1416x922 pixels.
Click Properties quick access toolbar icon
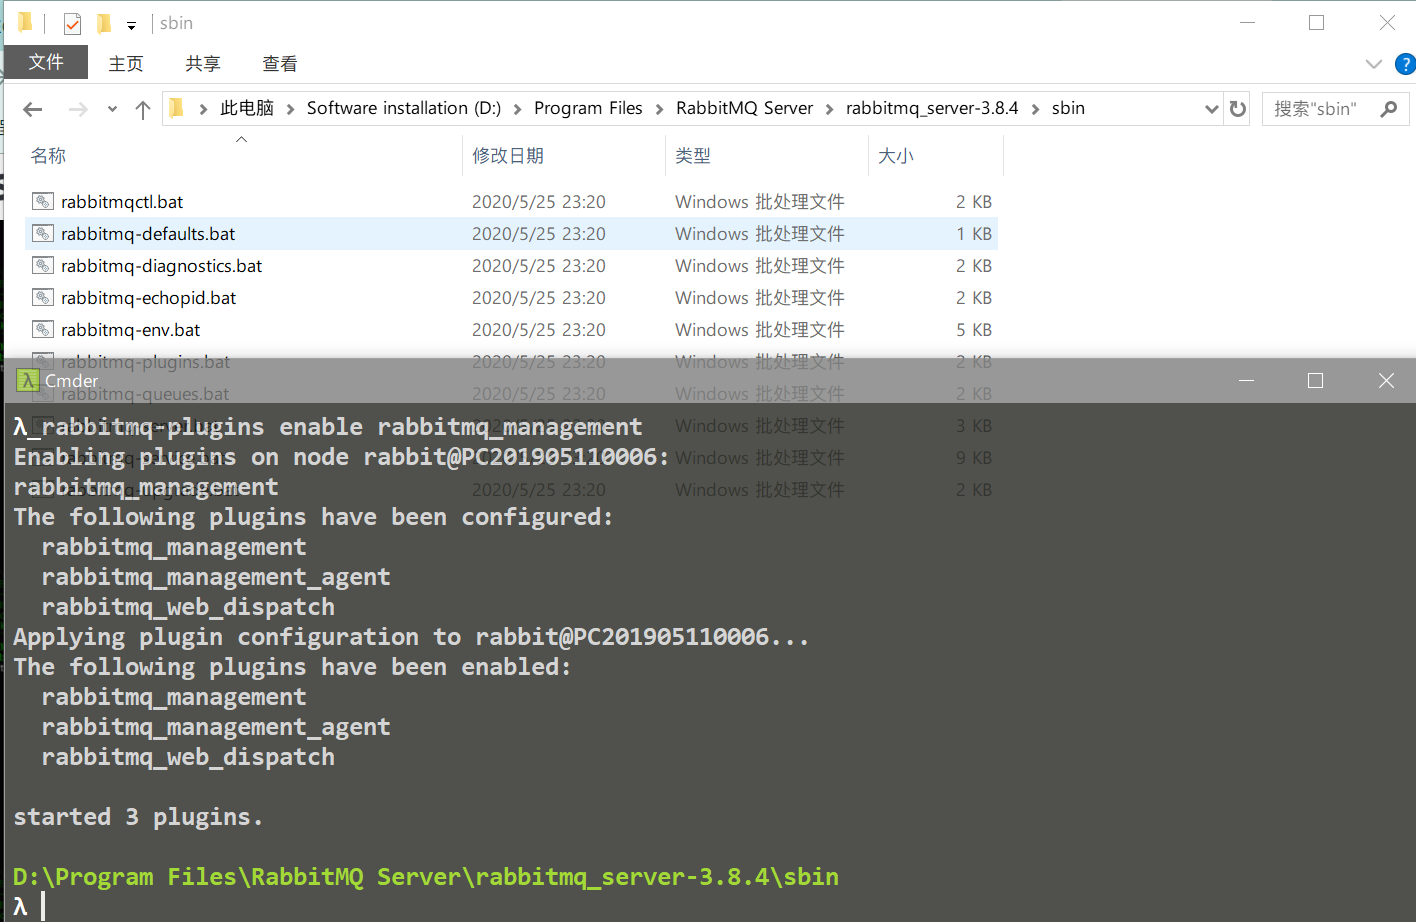tap(72, 23)
